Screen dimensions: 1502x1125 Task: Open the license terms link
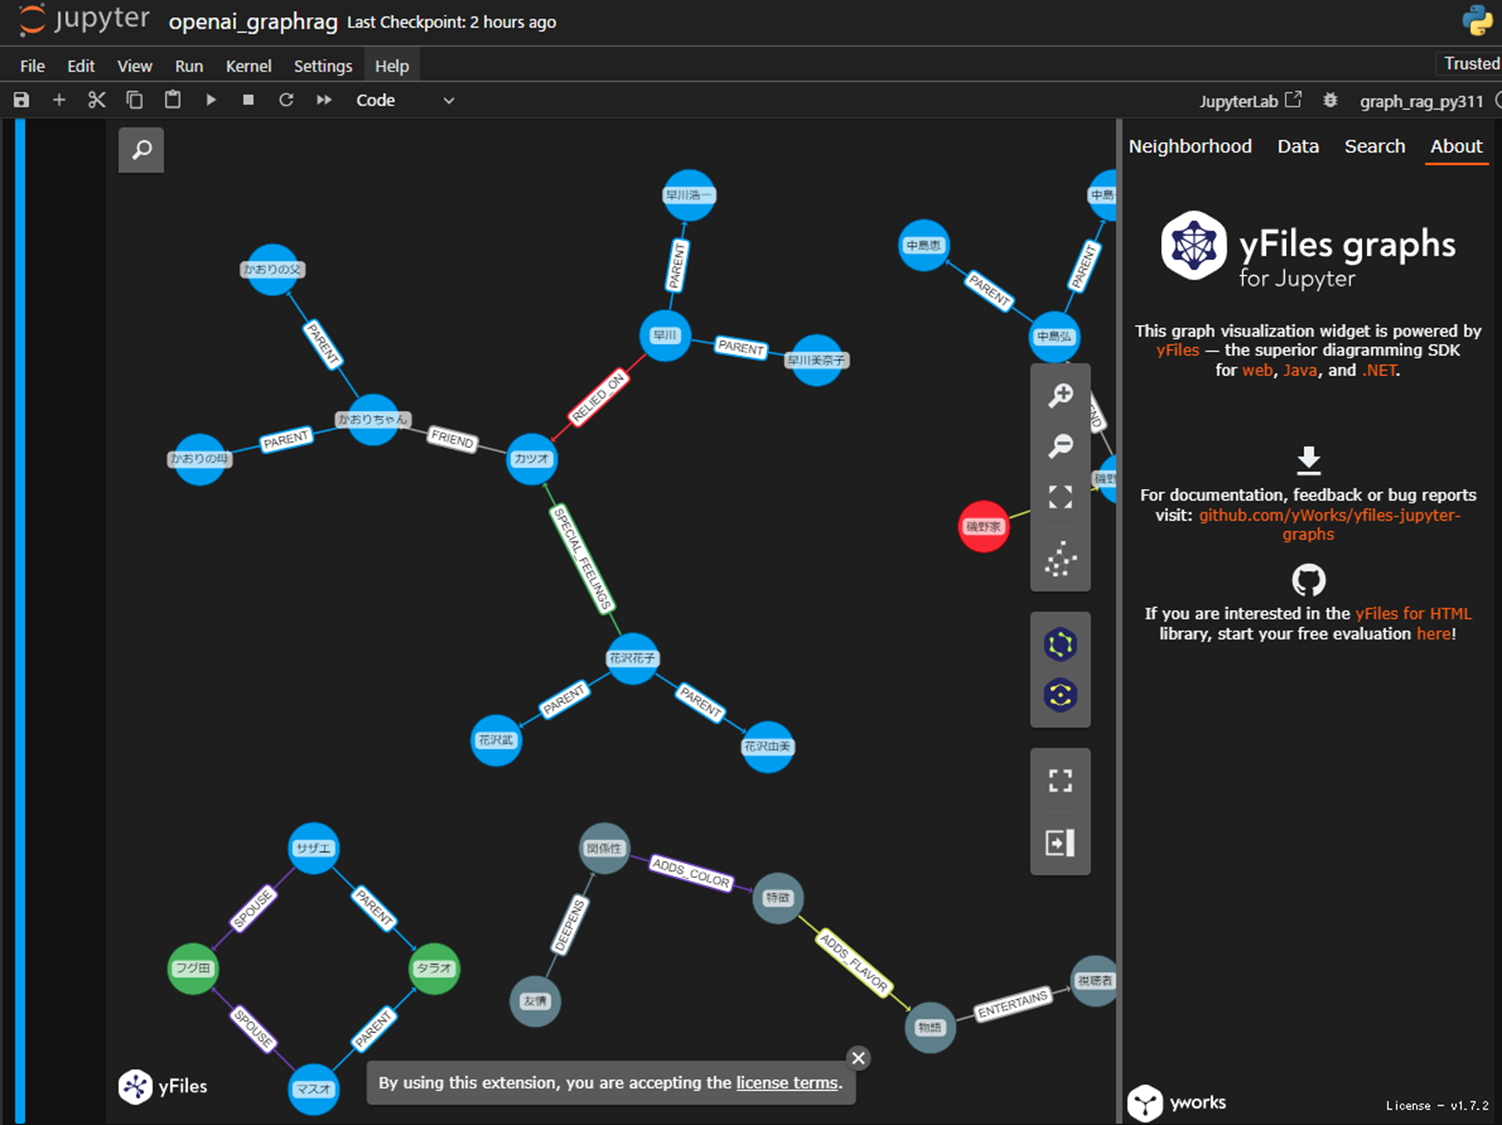[786, 1082]
